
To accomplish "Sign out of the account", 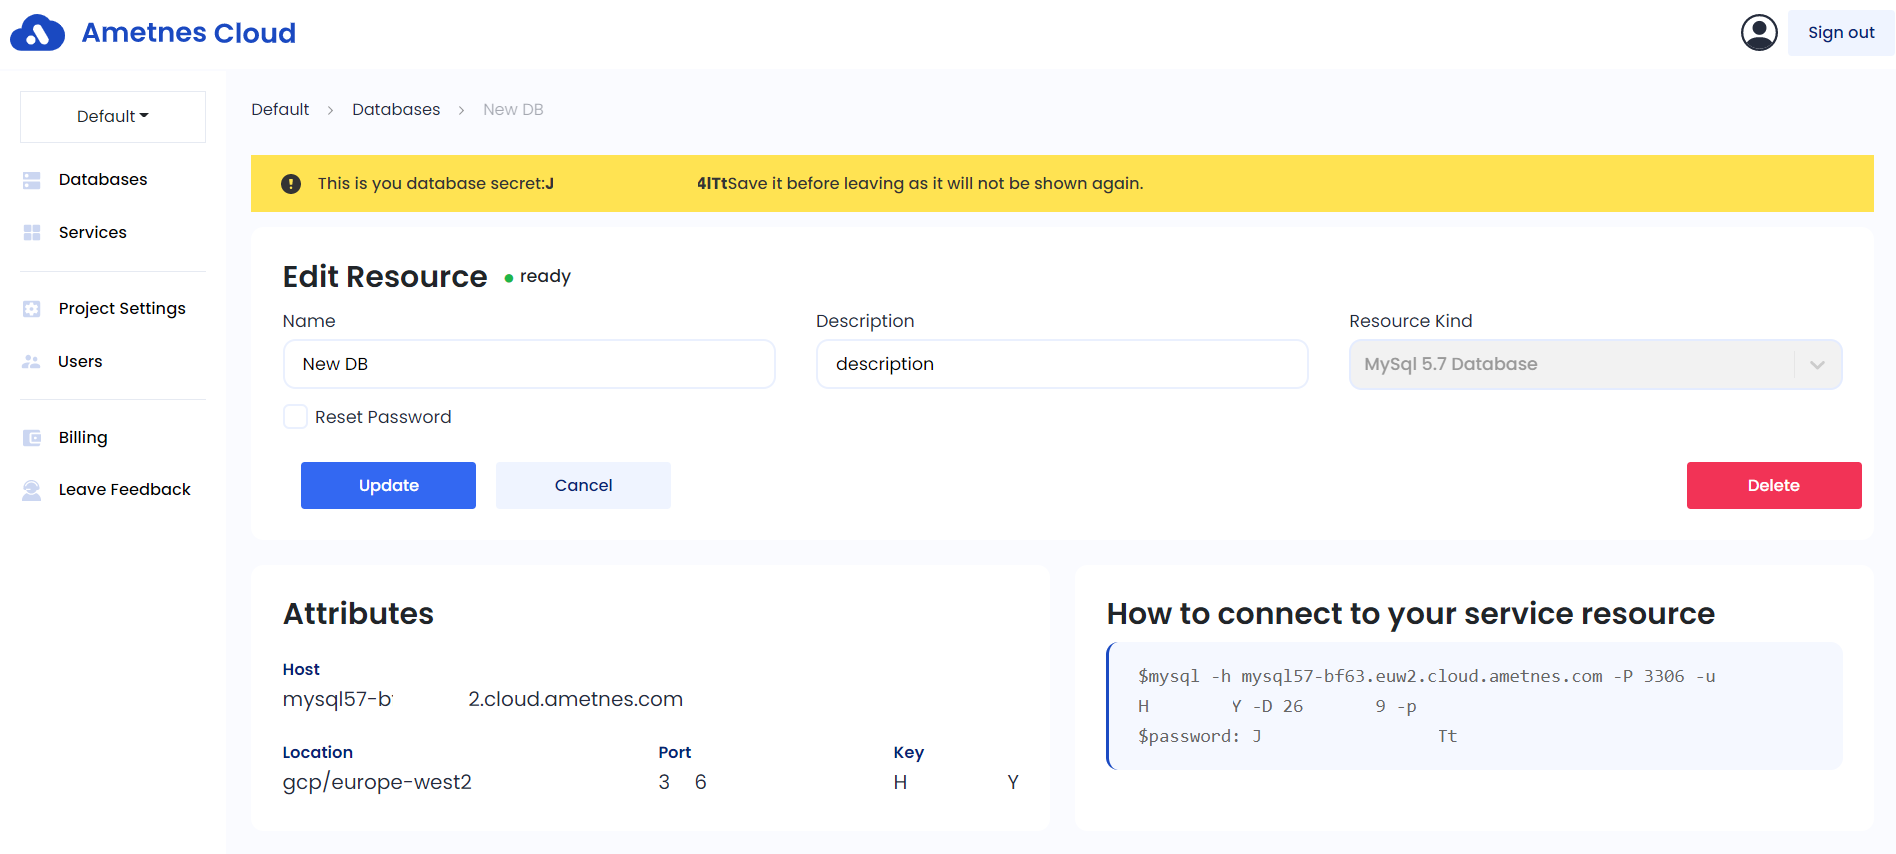I will tap(1840, 33).
